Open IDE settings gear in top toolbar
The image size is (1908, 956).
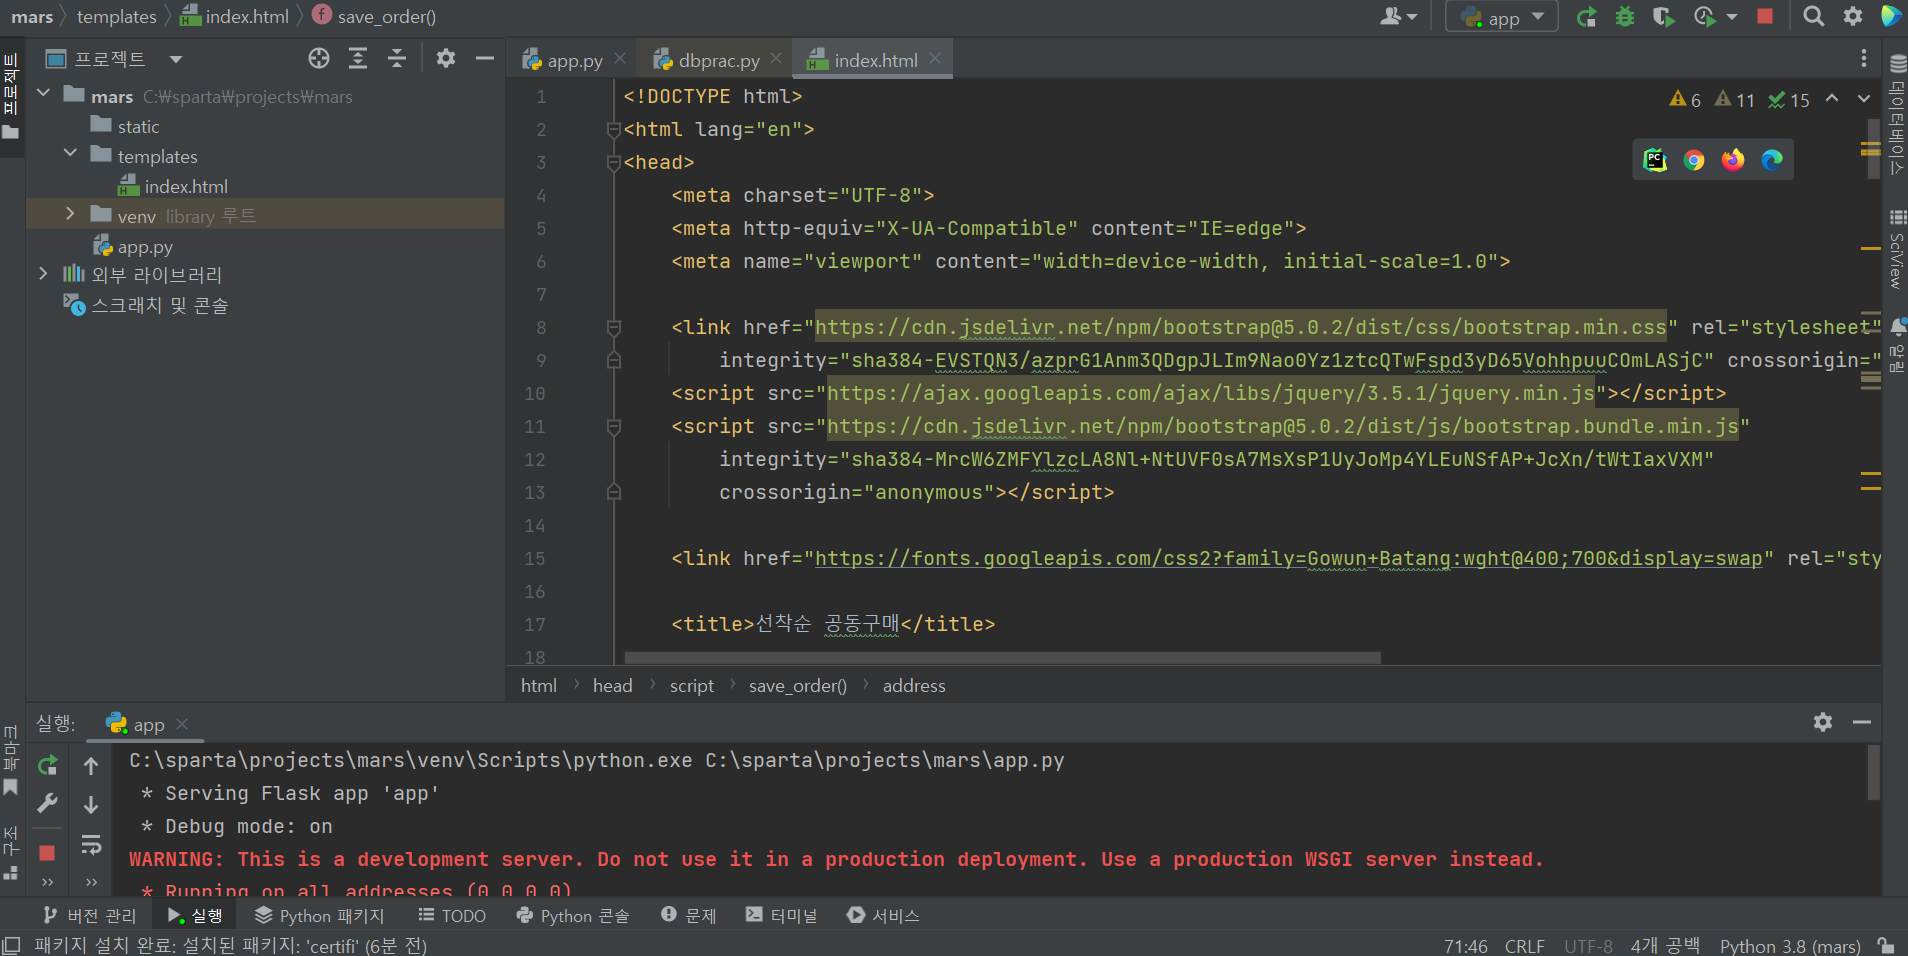(x=1853, y=17)
